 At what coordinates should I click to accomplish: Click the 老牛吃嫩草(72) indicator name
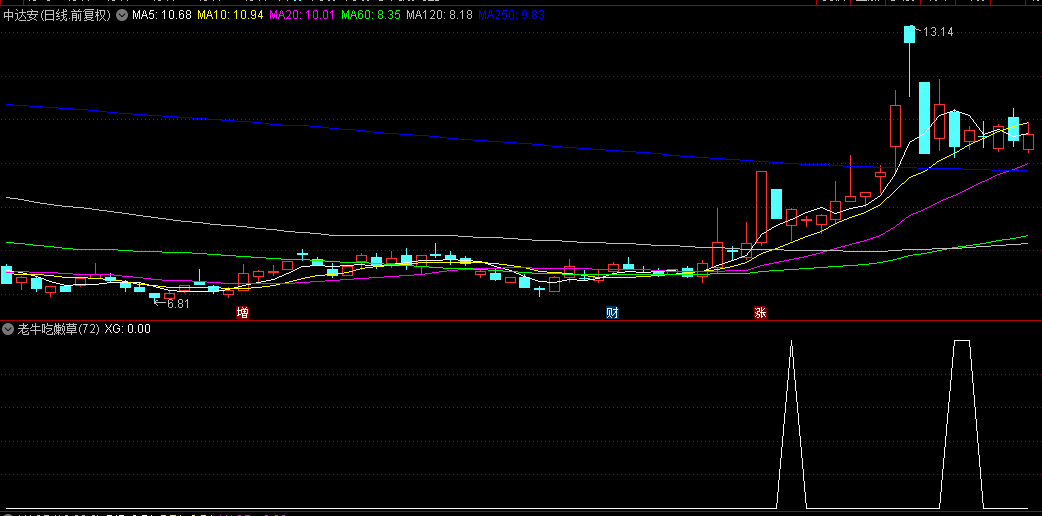coord(58,328)
